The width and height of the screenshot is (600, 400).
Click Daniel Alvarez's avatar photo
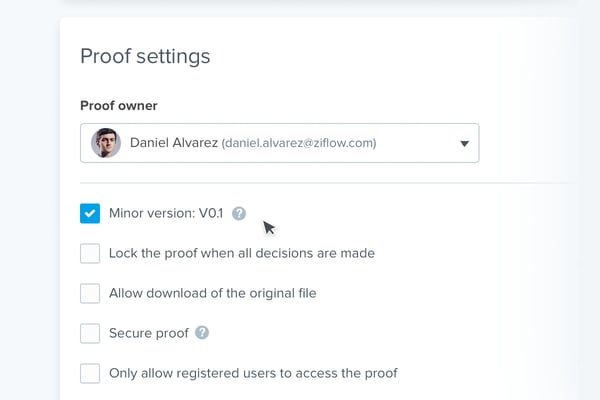pyautogui.click(x=106, y=143)
